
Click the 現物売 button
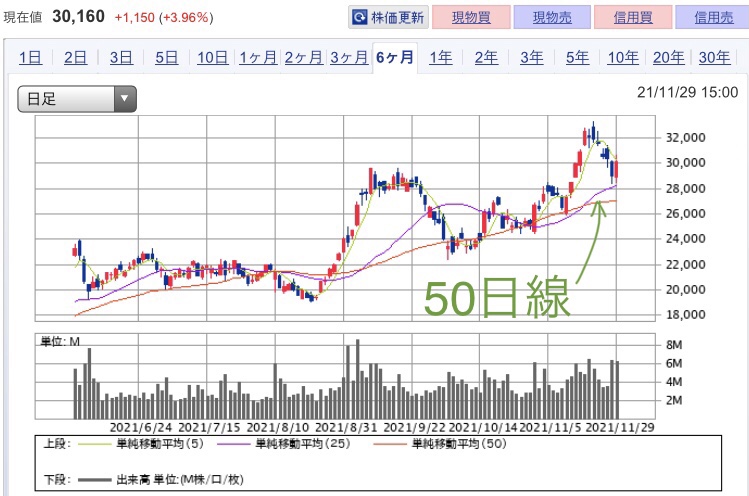551,17
